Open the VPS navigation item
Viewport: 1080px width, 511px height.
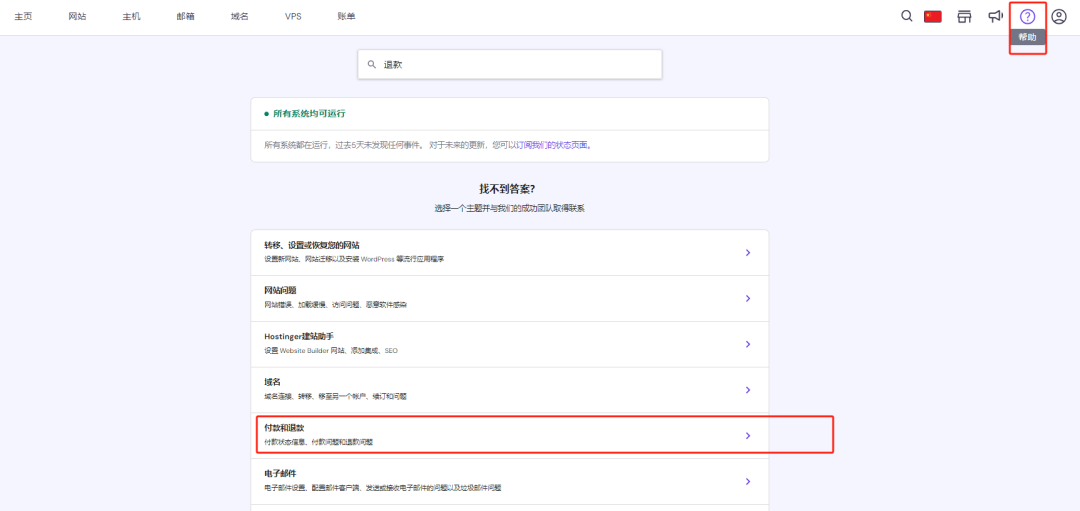click(293, 17)
